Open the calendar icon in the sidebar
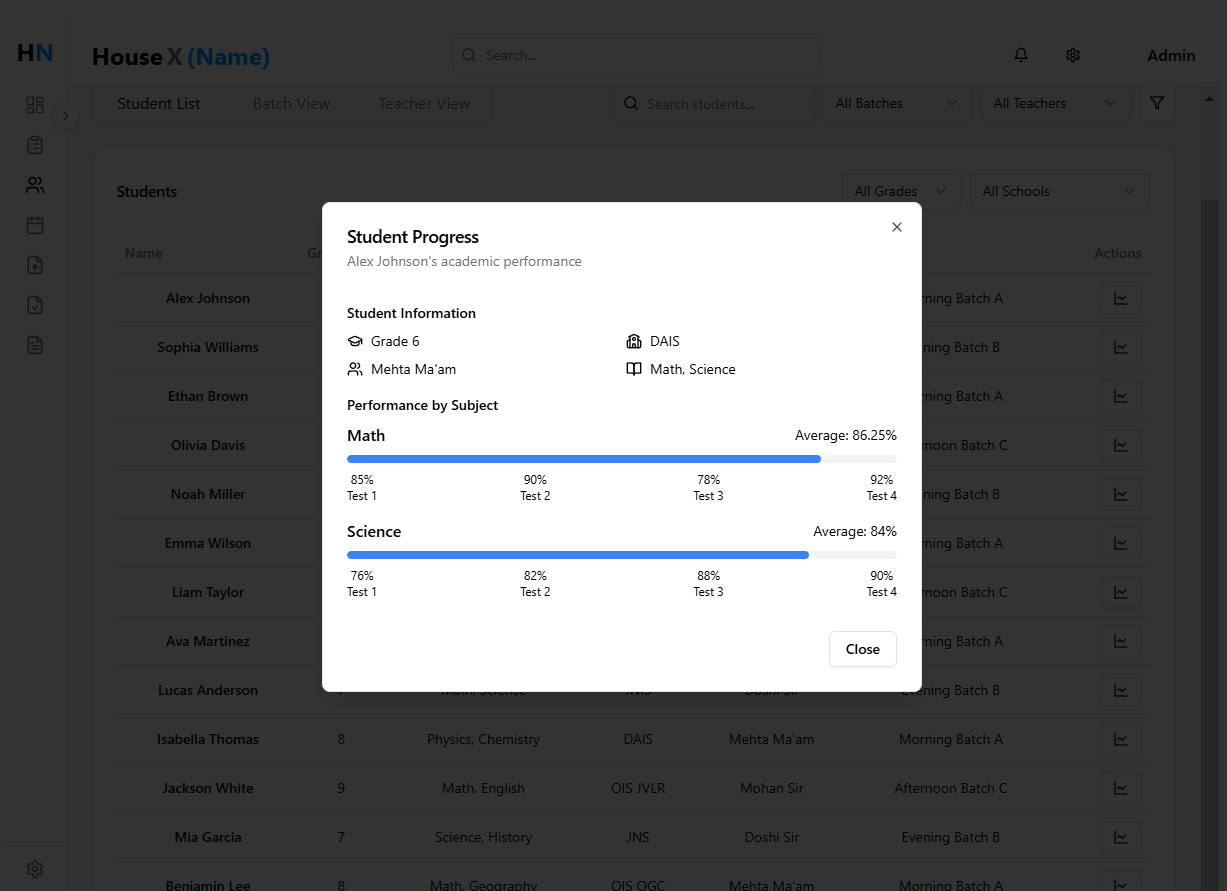 34,225
